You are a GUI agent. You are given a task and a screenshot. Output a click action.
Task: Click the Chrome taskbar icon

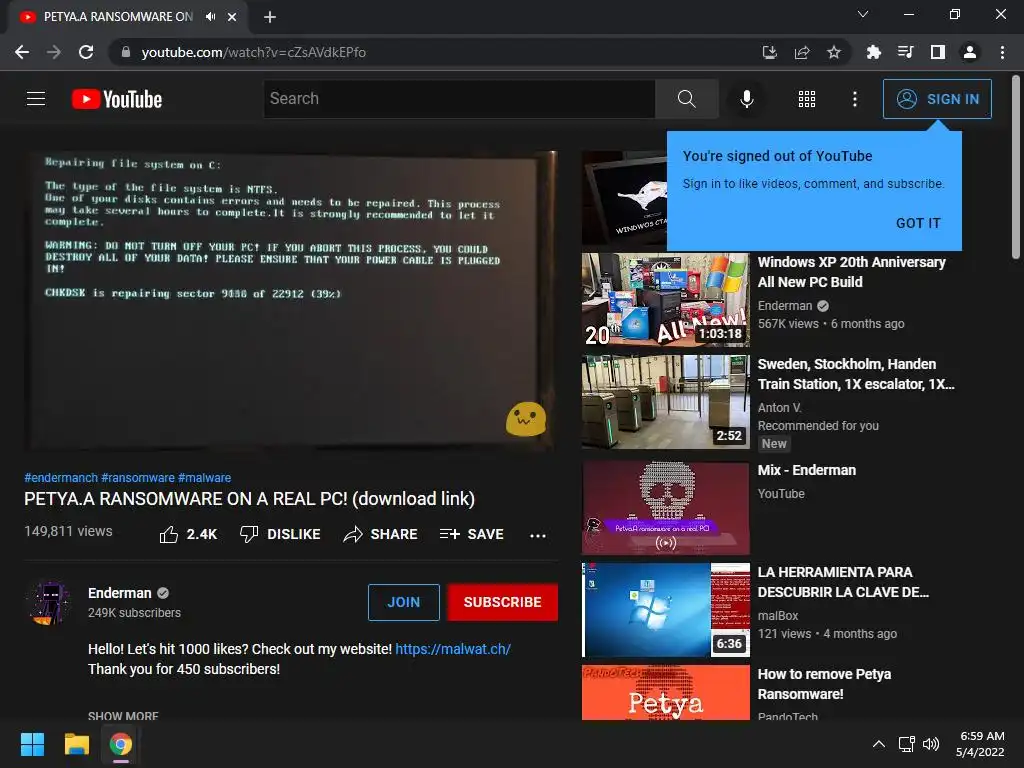[120, 744]
